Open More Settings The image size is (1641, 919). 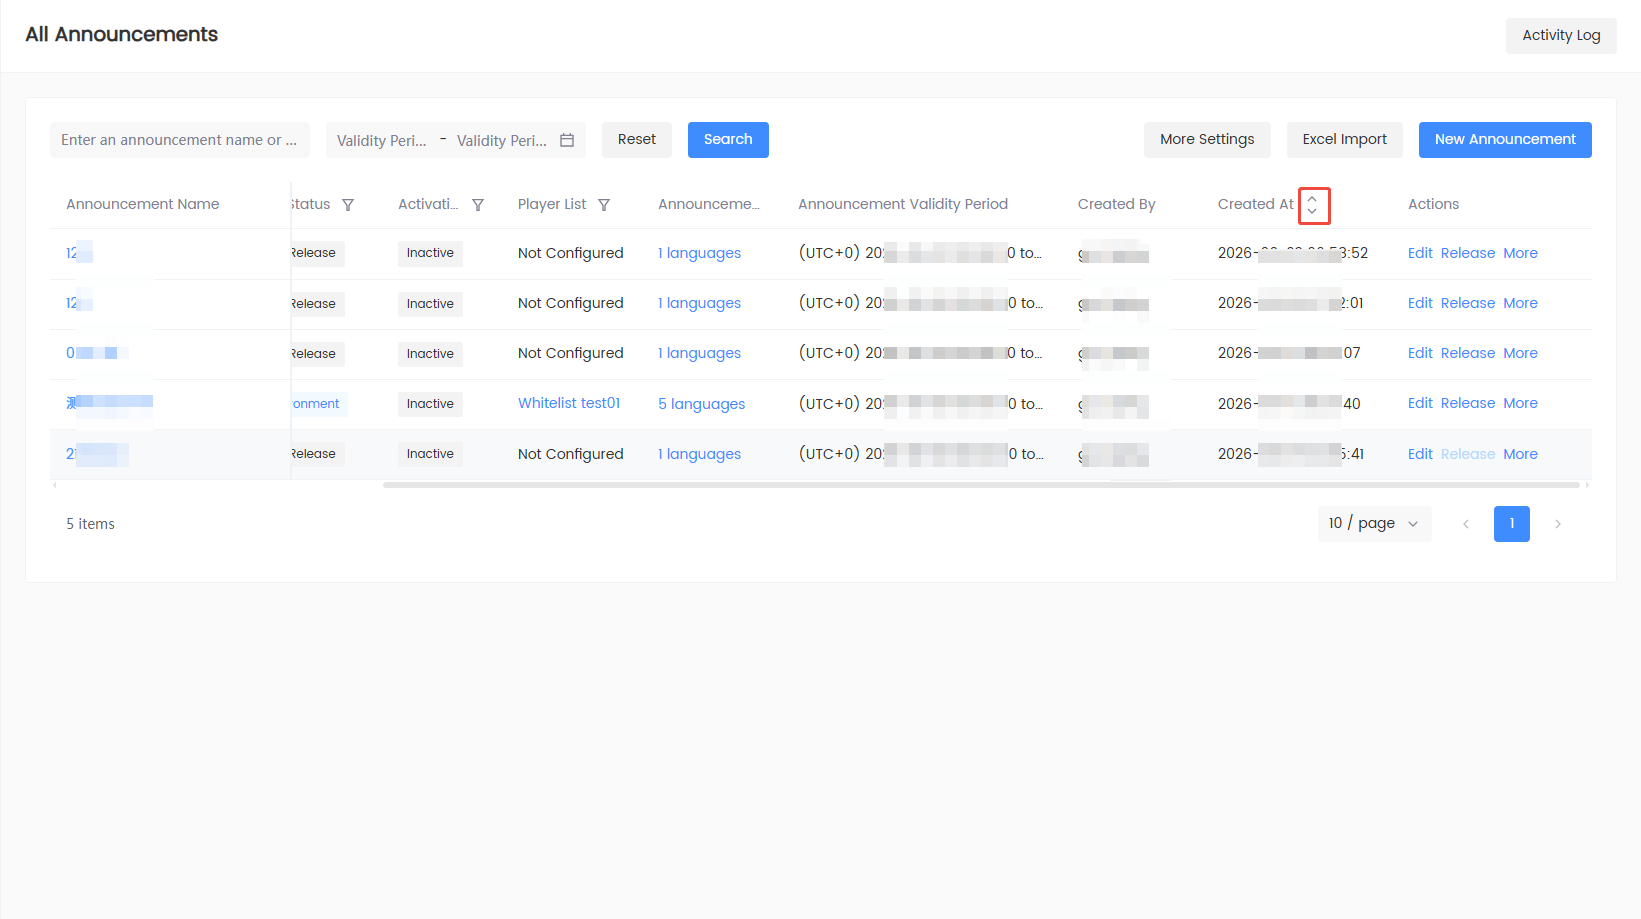pos(1207,140)
